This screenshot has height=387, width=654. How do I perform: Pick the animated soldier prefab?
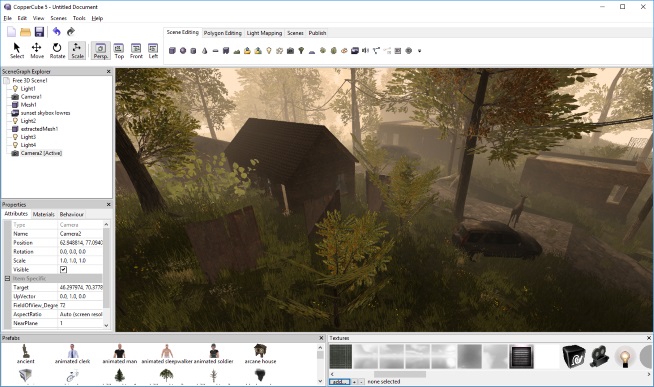(x=214, y=354)
